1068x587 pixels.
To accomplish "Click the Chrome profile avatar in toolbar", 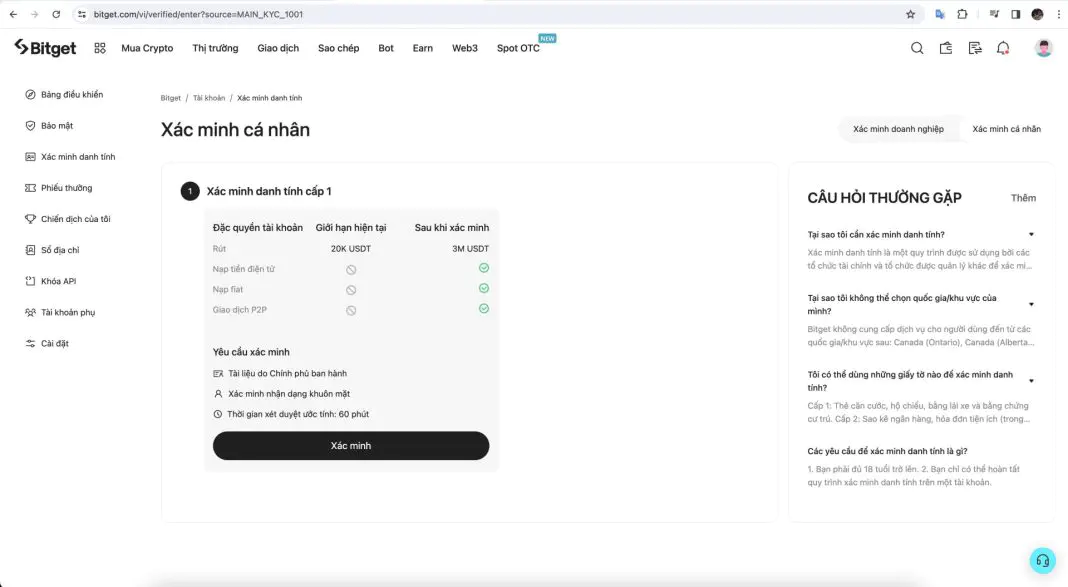I will coord(1037,14).
